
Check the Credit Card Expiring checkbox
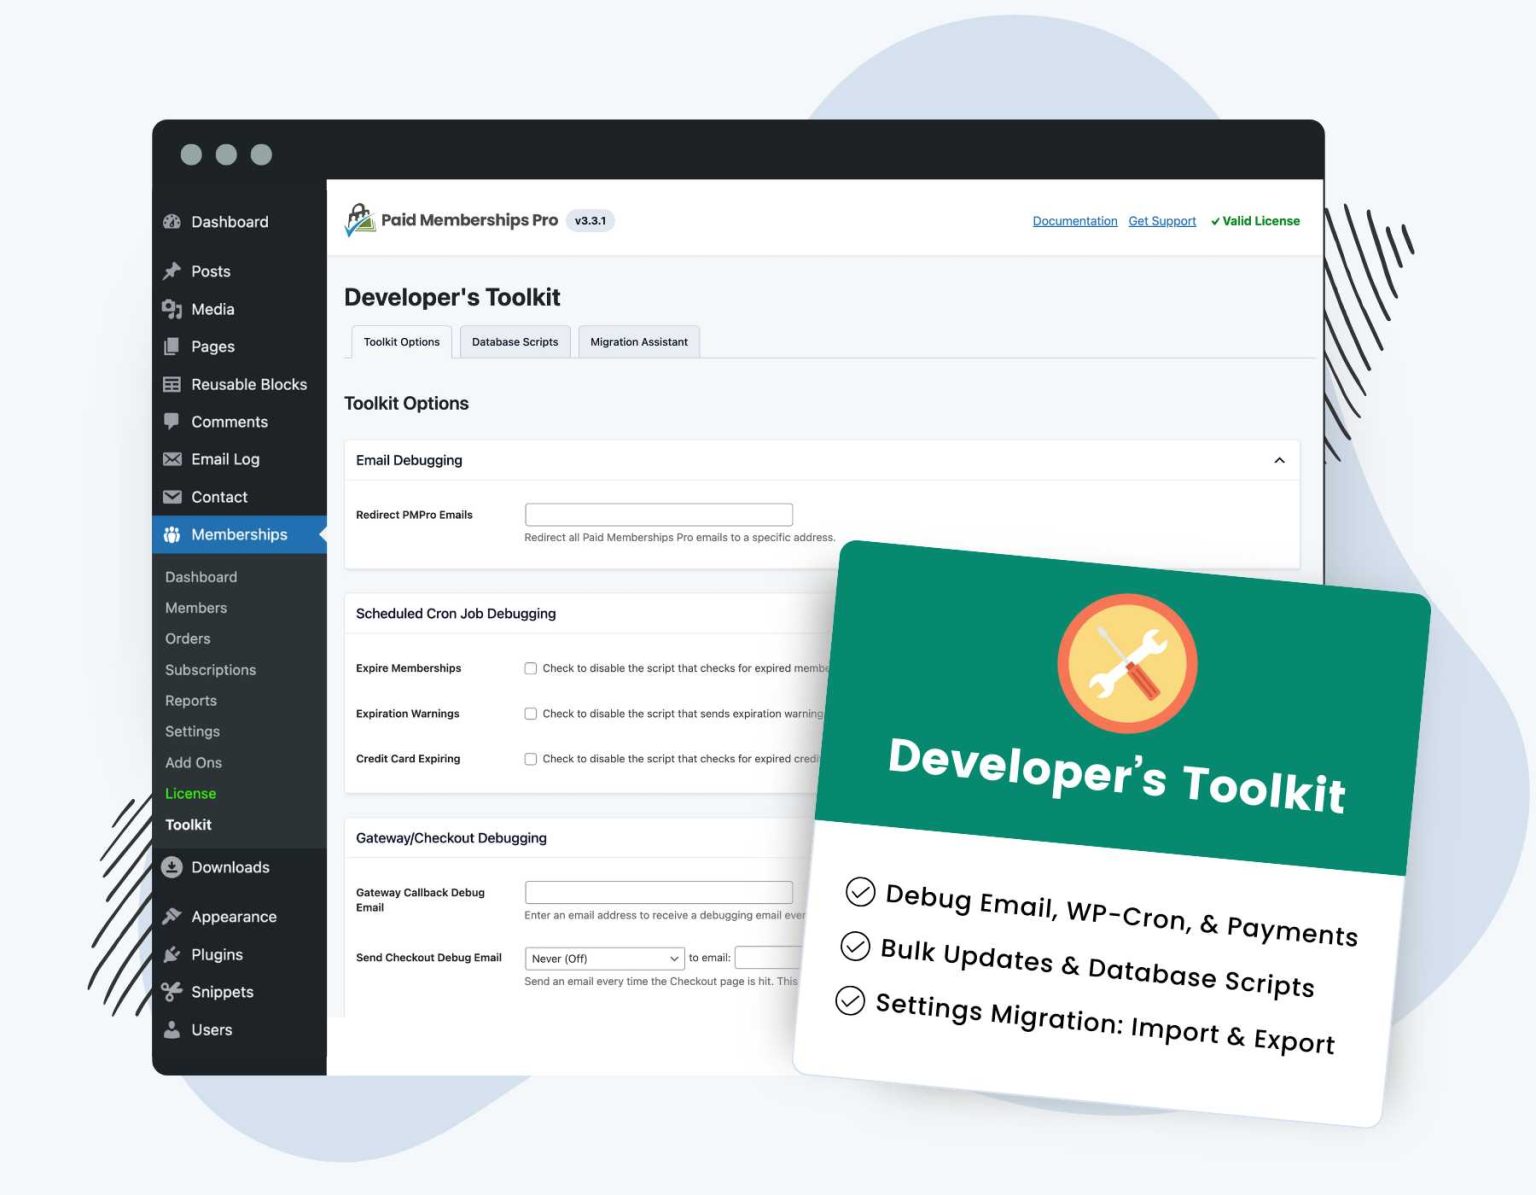(531, 758)
